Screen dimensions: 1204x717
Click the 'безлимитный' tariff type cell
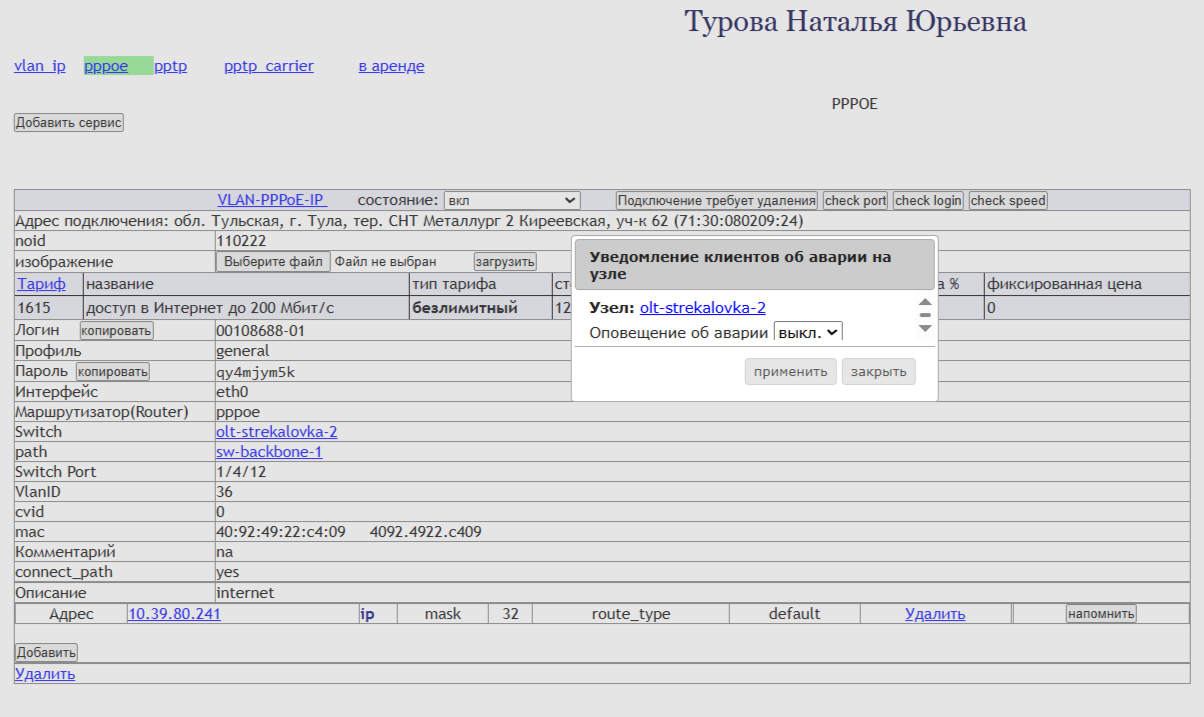point(465,308)
